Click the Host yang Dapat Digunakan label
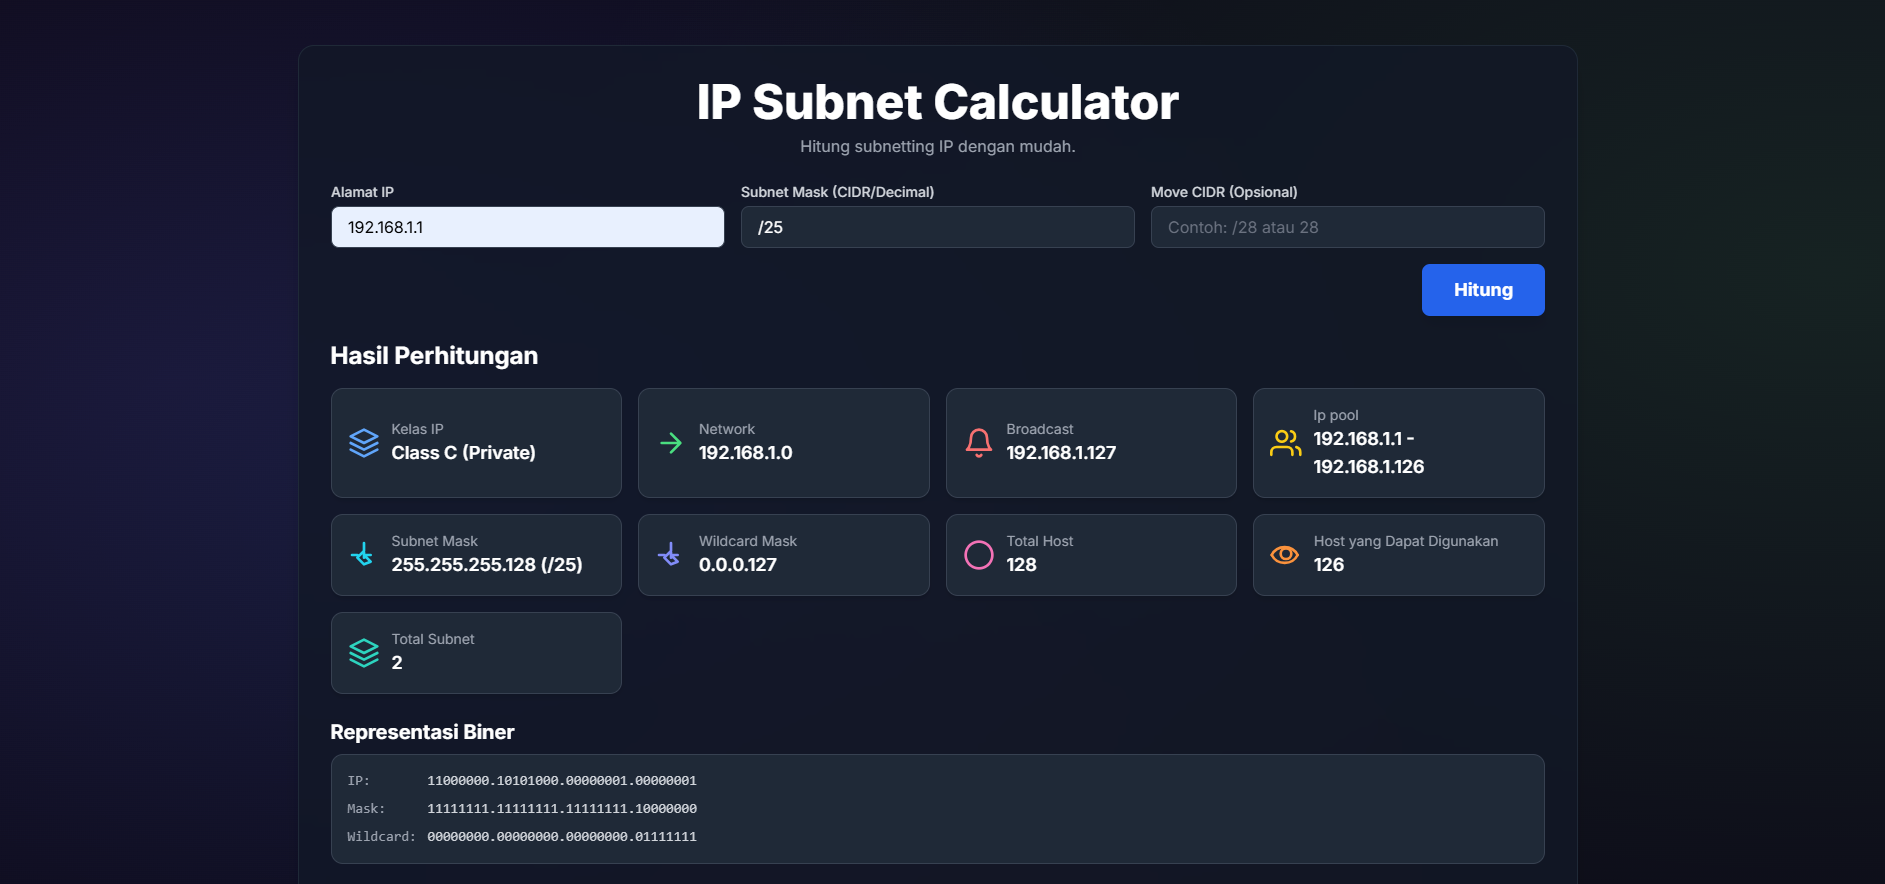 1406,541
